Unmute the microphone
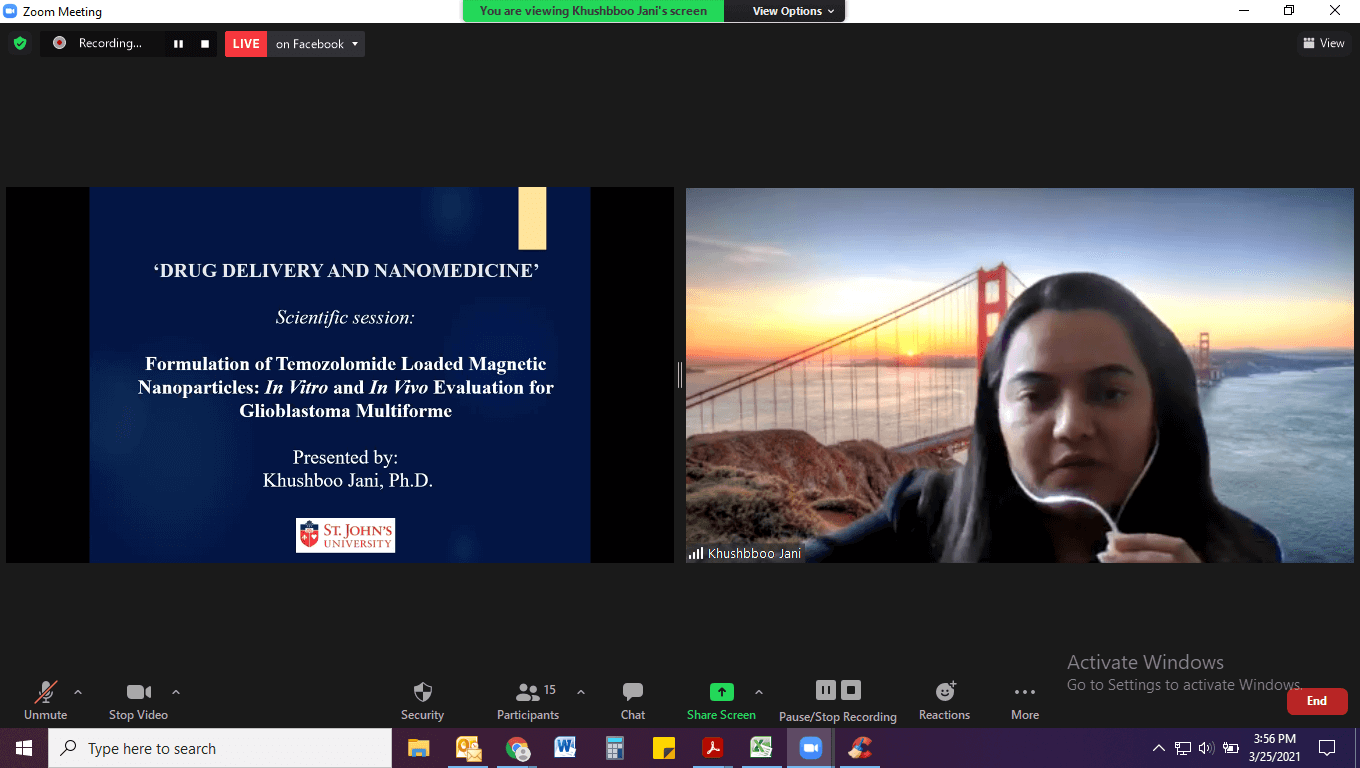Screen dimensions: 1360x768 46,701
